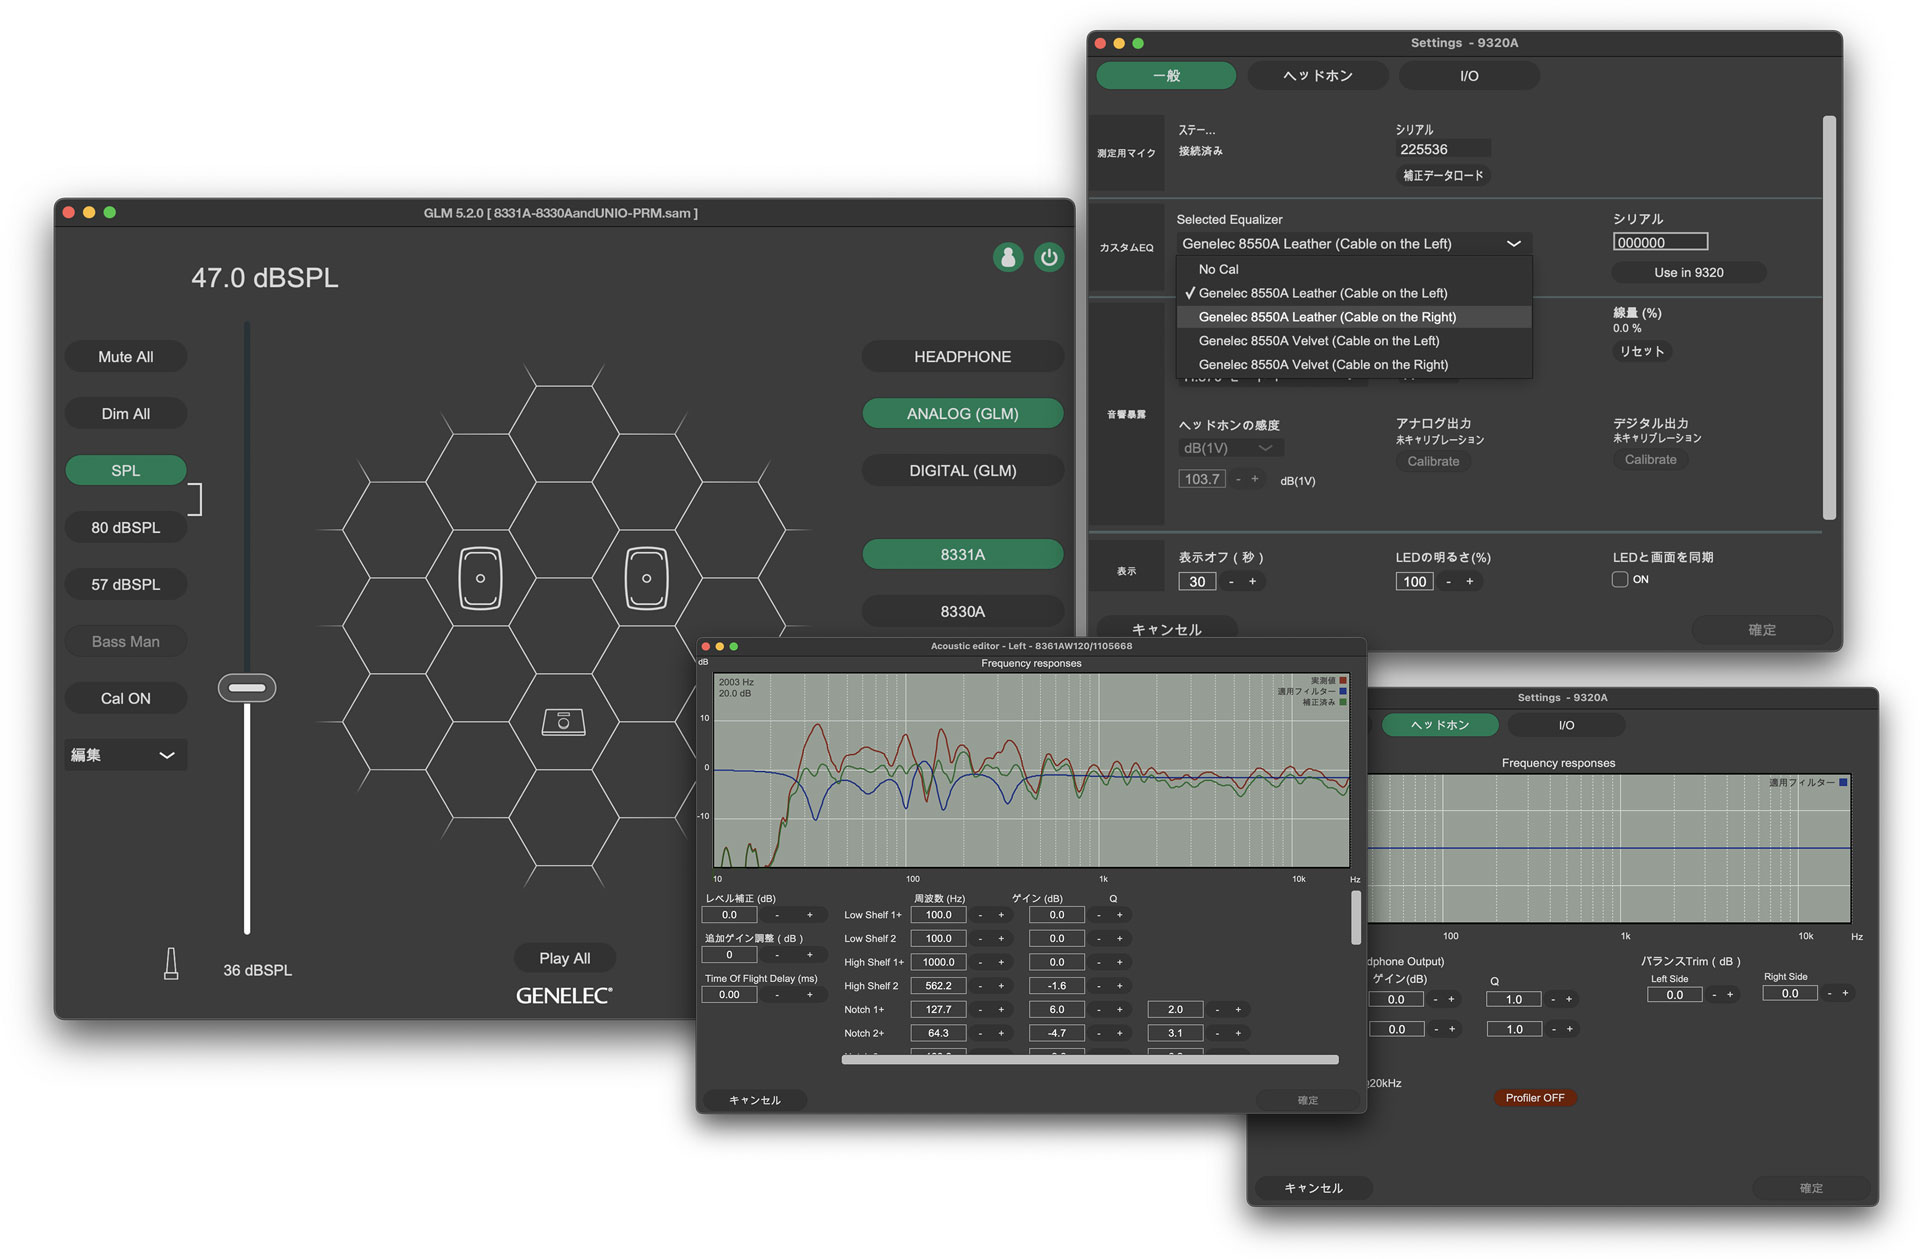1920x1259 pixels.
Task: Switch to 一般 tab in Settings 9320A
Action: pos(1166,76)
